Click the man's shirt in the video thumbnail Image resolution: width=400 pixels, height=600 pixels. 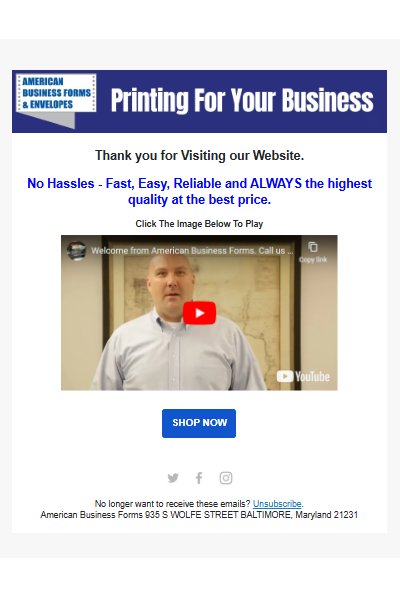click(x=178, y=356)
